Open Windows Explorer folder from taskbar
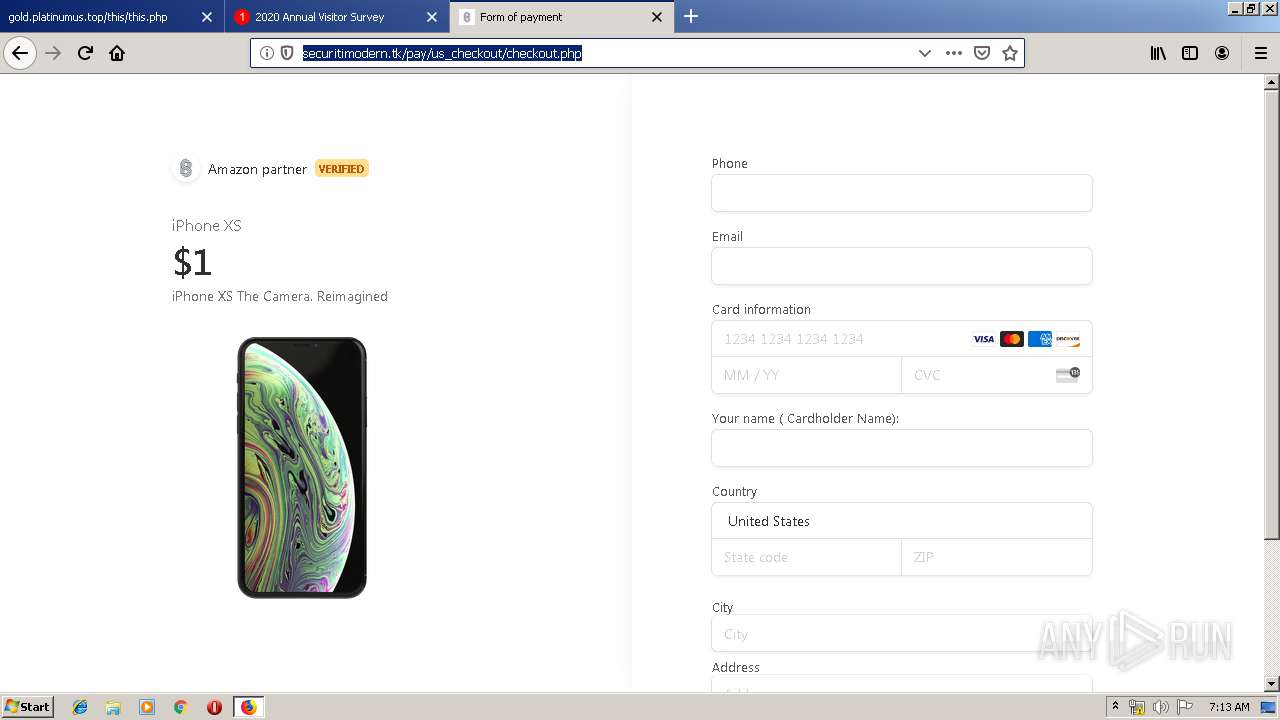1280x720 pixels. pos(113,707)
